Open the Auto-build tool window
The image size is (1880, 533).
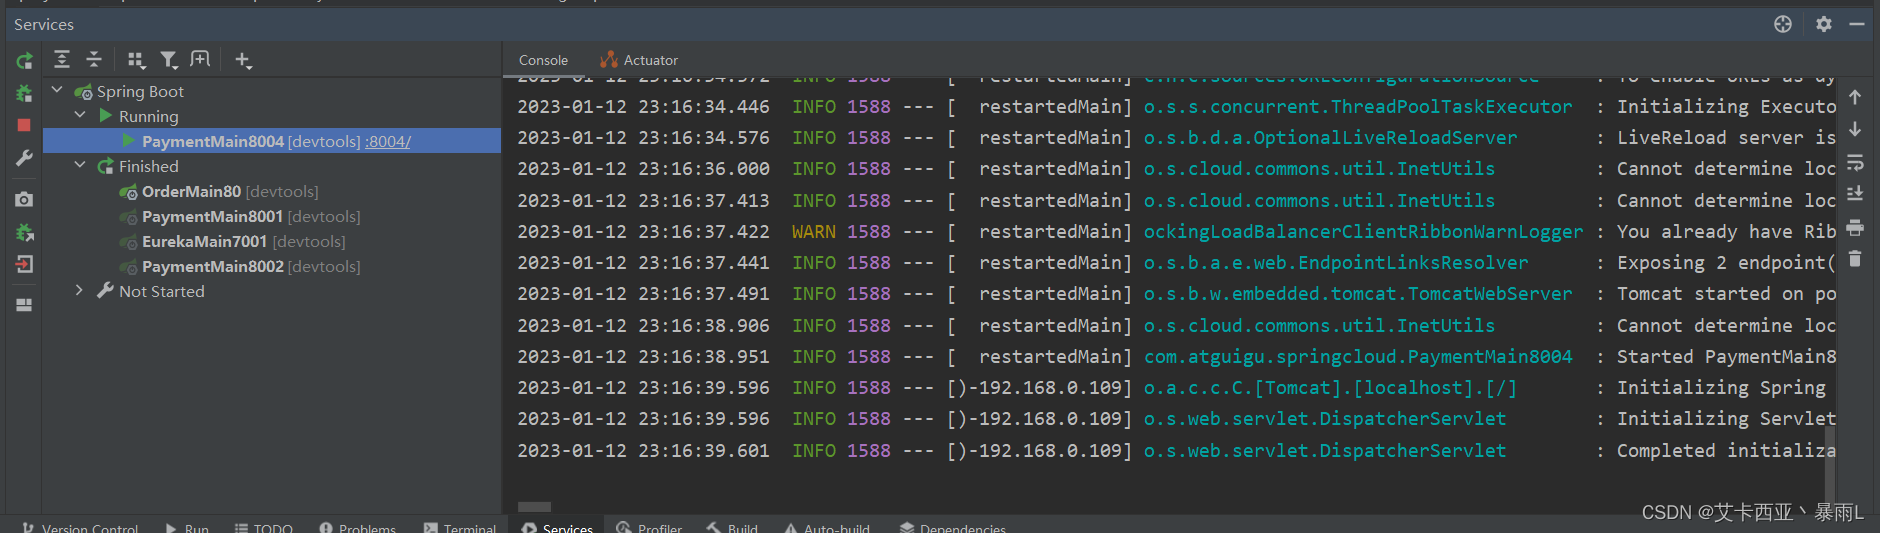[826, 527]
